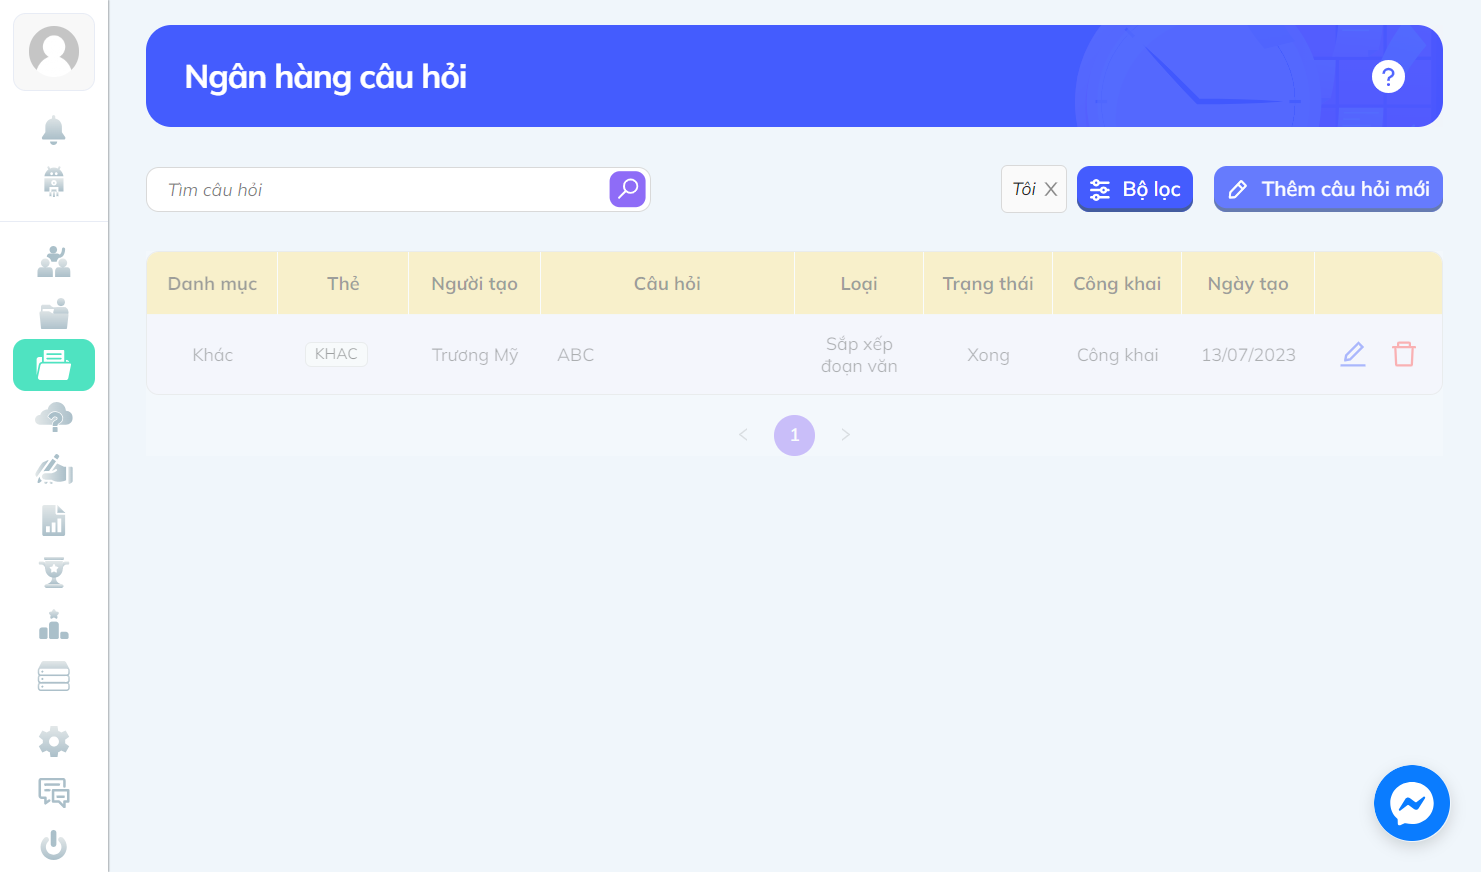The height and width of the screenshot is (872, 1481).
Task: Click the Loại column header
Action: coord(859,283)
